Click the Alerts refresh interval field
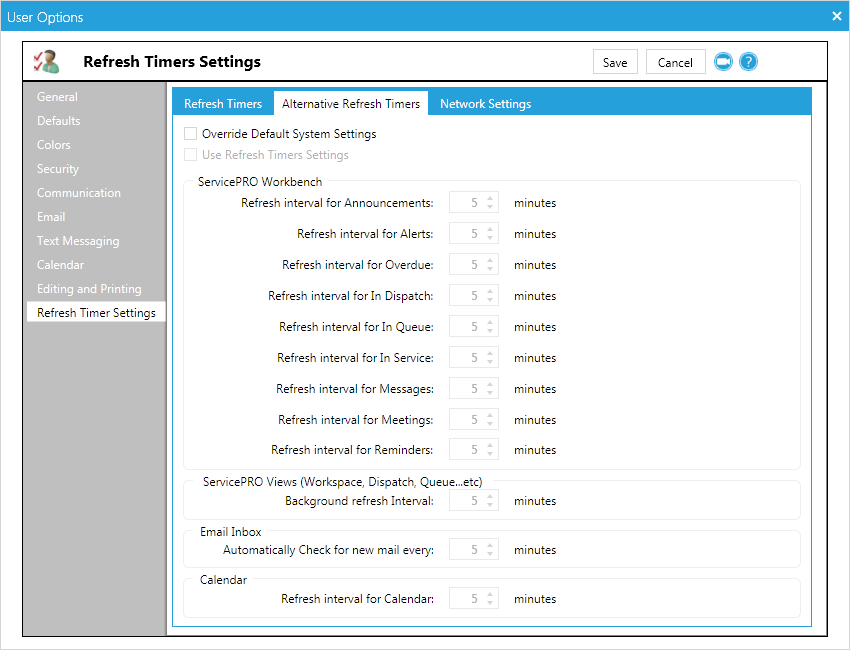 [473, 234]
